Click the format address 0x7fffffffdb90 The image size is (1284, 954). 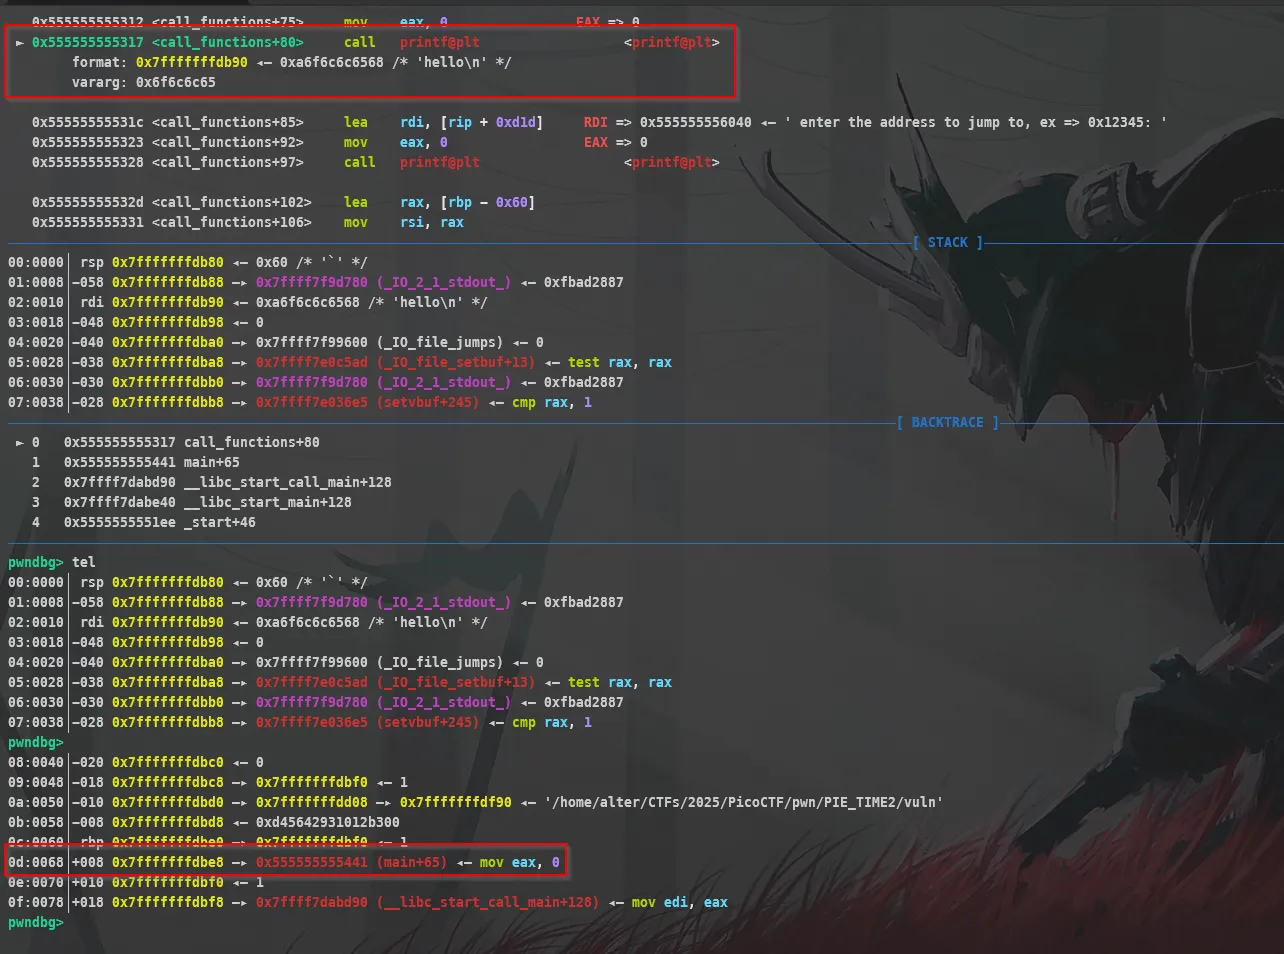click(192, 62)
